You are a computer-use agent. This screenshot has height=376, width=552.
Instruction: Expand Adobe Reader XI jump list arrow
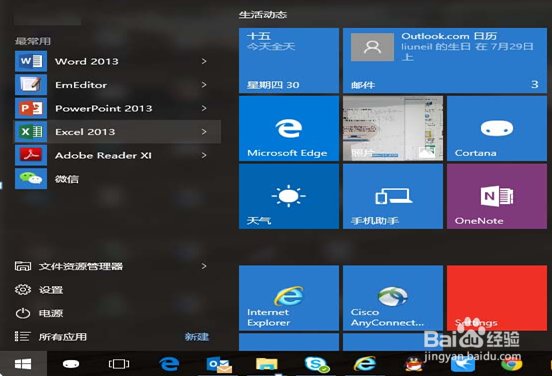click(x=204, y=155)
